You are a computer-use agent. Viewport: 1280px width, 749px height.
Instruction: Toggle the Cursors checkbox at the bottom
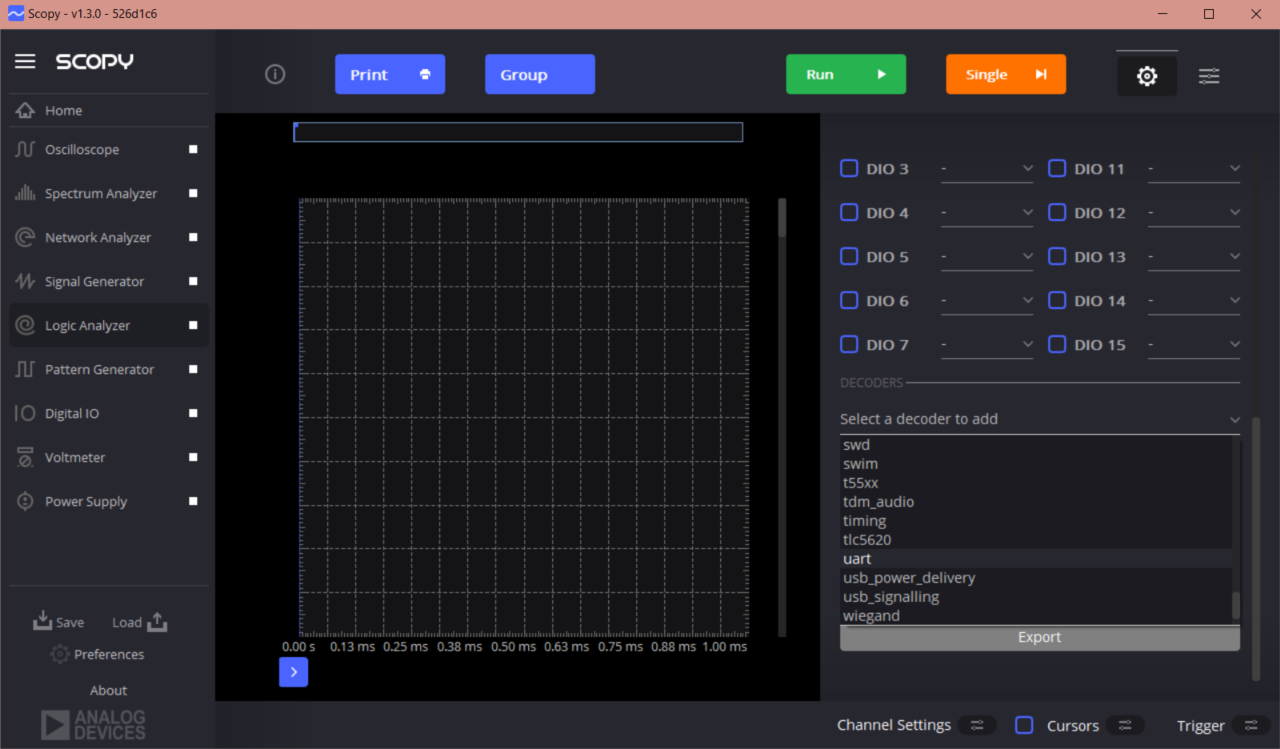coord(1023,725)
